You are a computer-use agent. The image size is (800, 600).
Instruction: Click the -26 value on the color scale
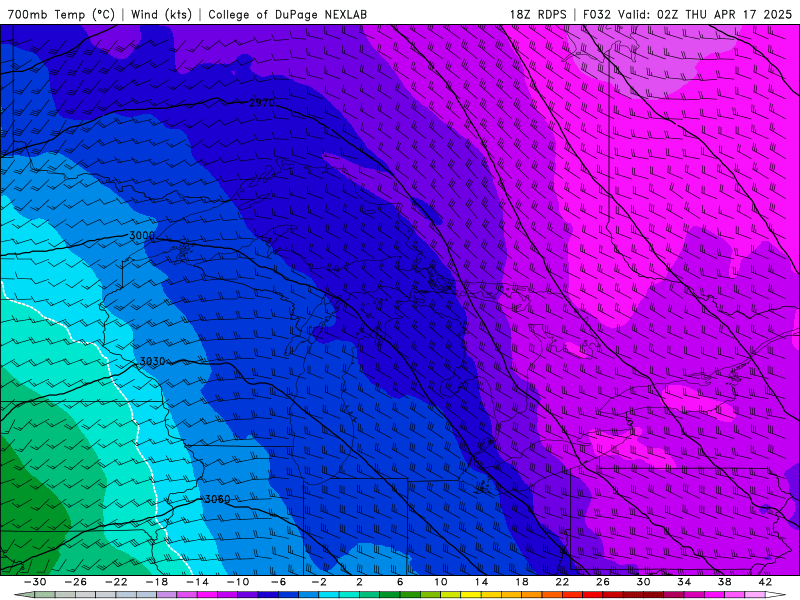tap(76, 582)
